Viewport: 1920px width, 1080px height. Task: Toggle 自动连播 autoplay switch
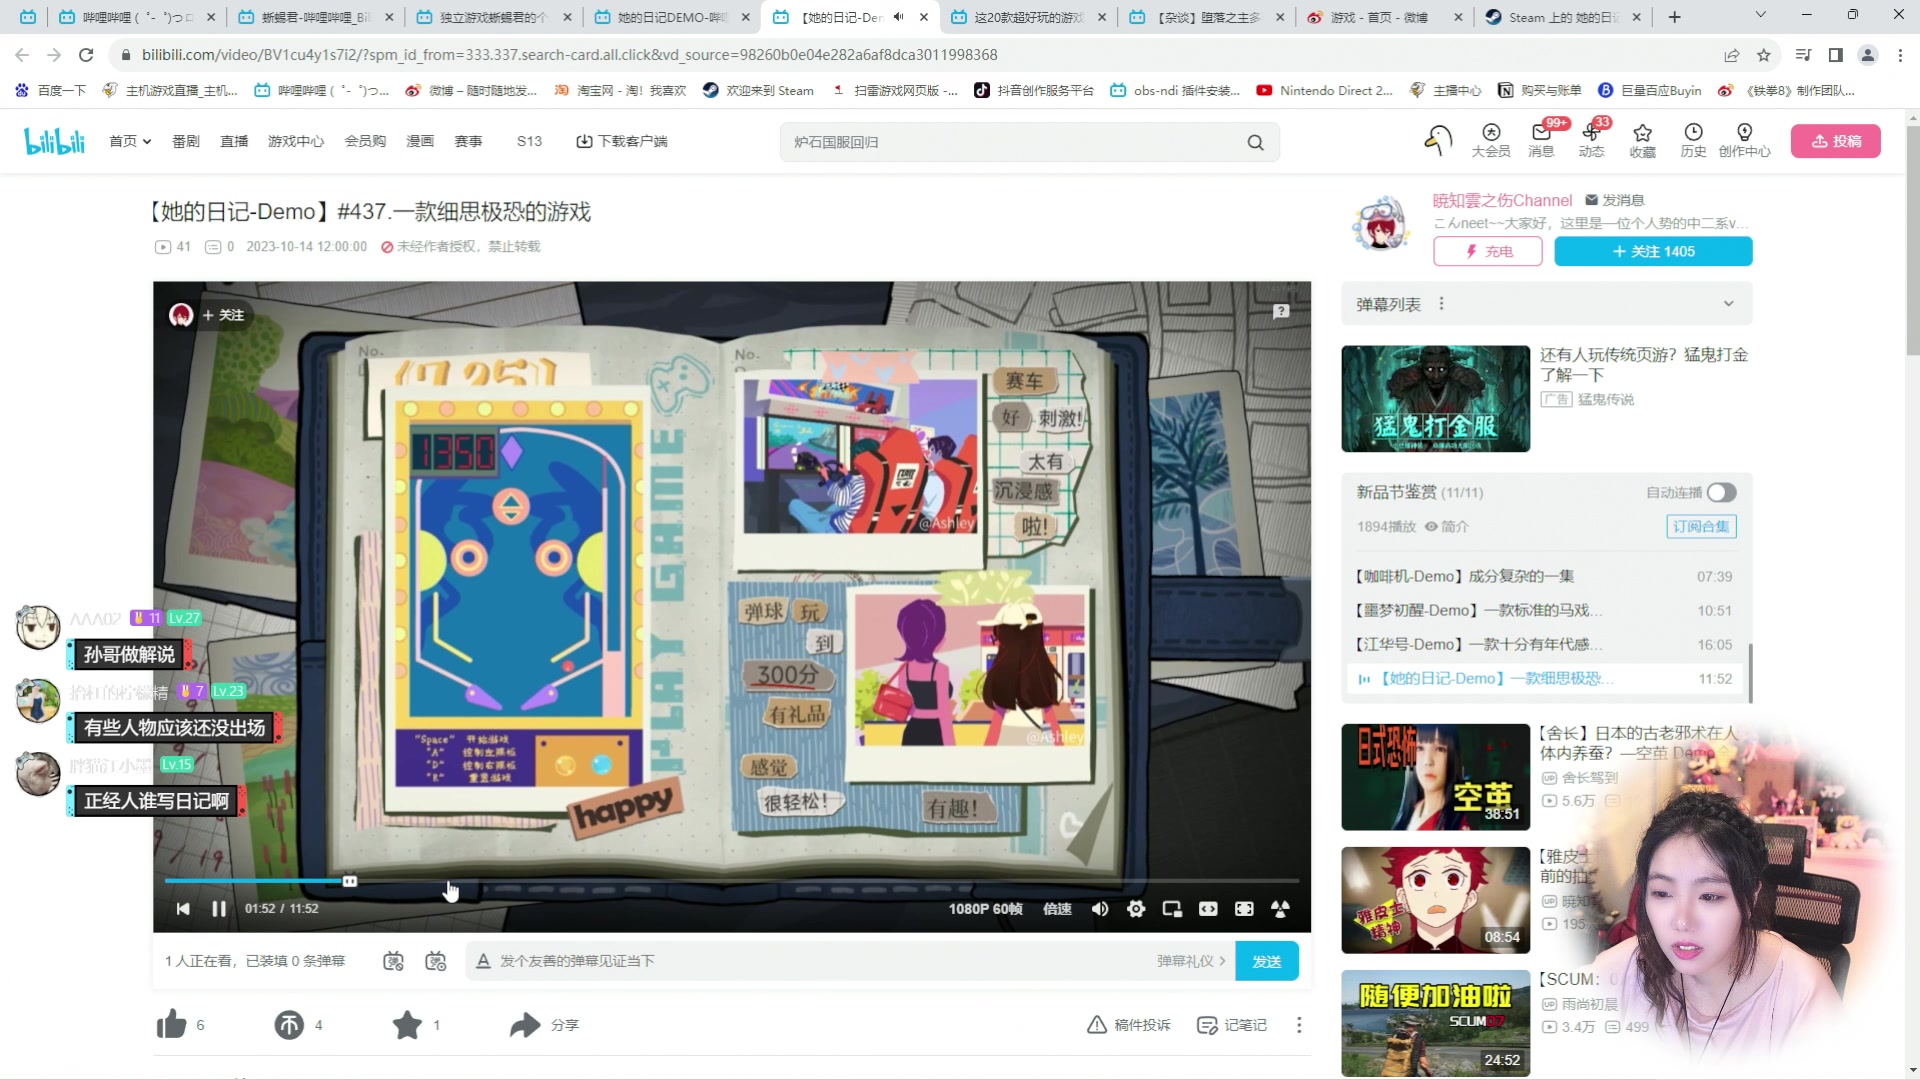click(x=1720, y=492)
